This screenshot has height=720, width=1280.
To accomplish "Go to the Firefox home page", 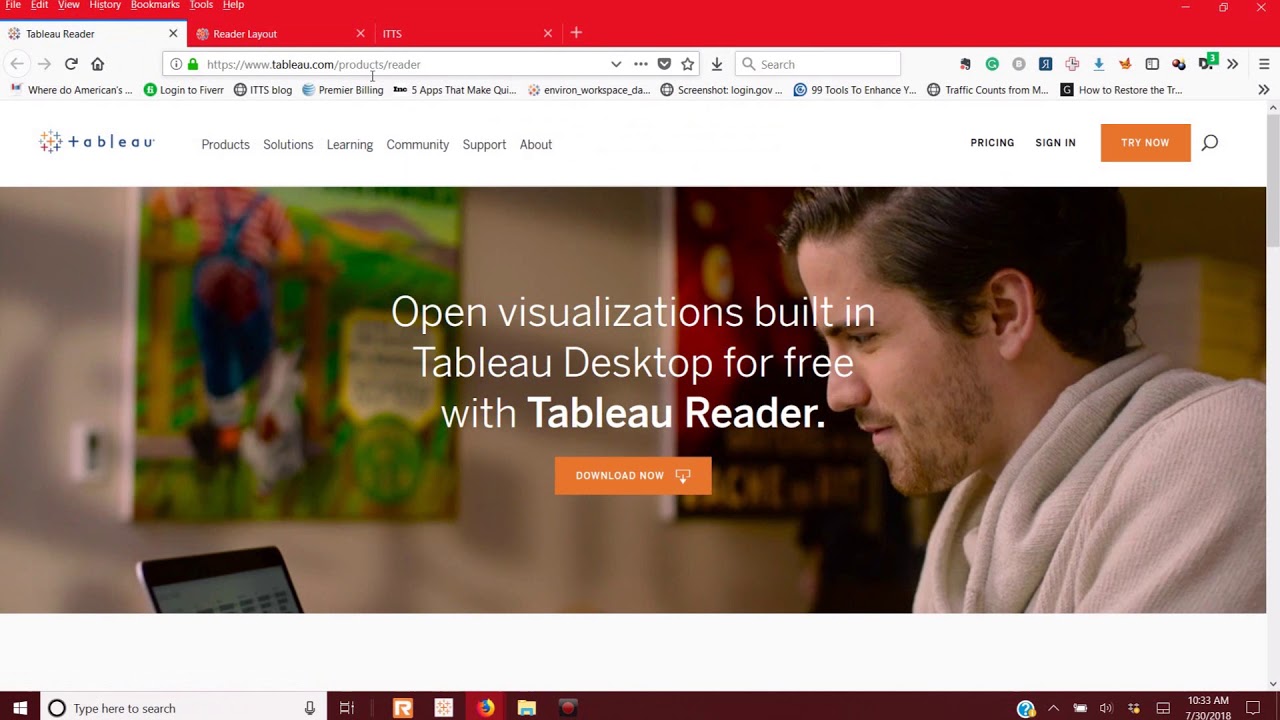I will pos(97,64).
